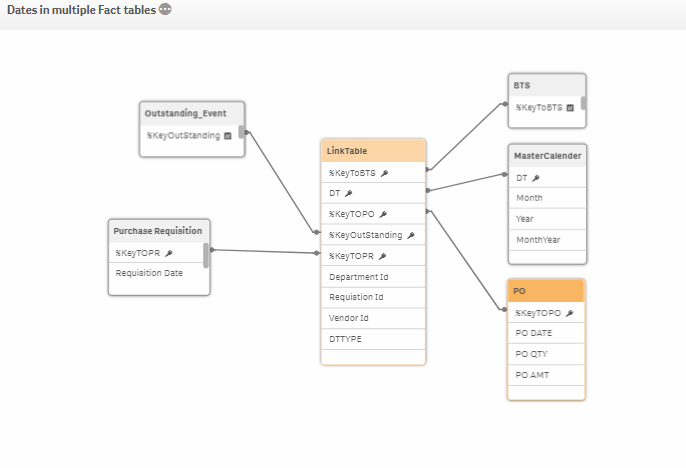The image size is (686, 468).
Task: Click the ellipsis icon beside the title
Action: [165, 10]
